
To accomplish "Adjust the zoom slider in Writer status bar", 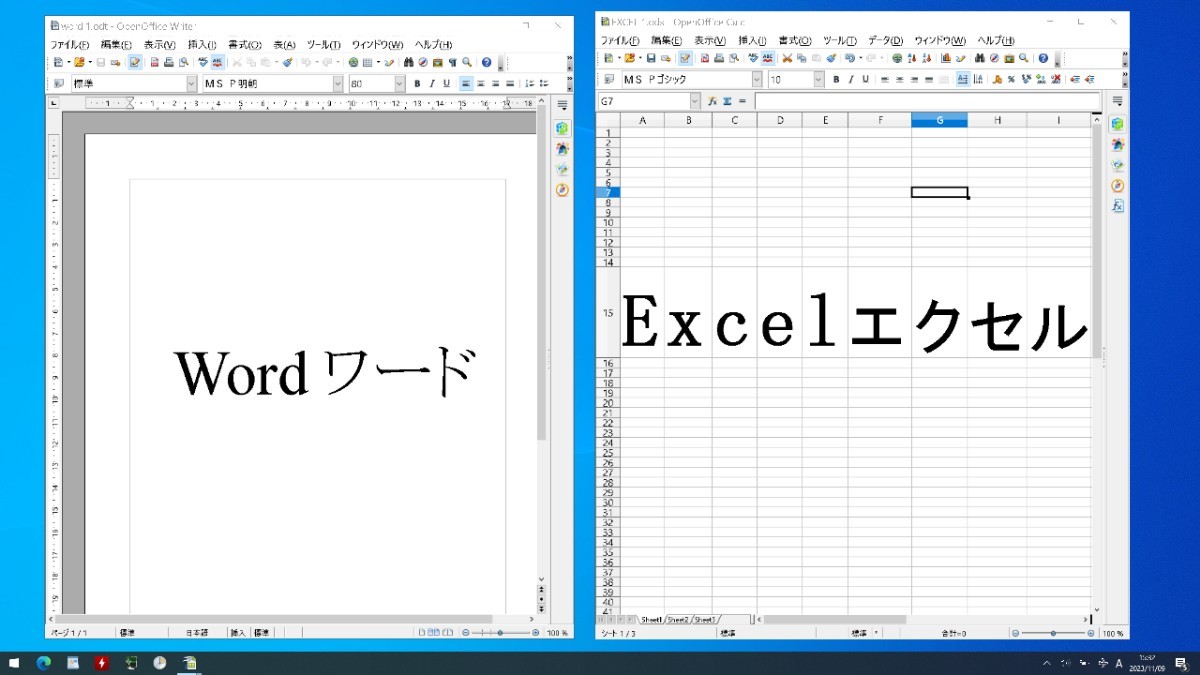I will pos(499,633).
